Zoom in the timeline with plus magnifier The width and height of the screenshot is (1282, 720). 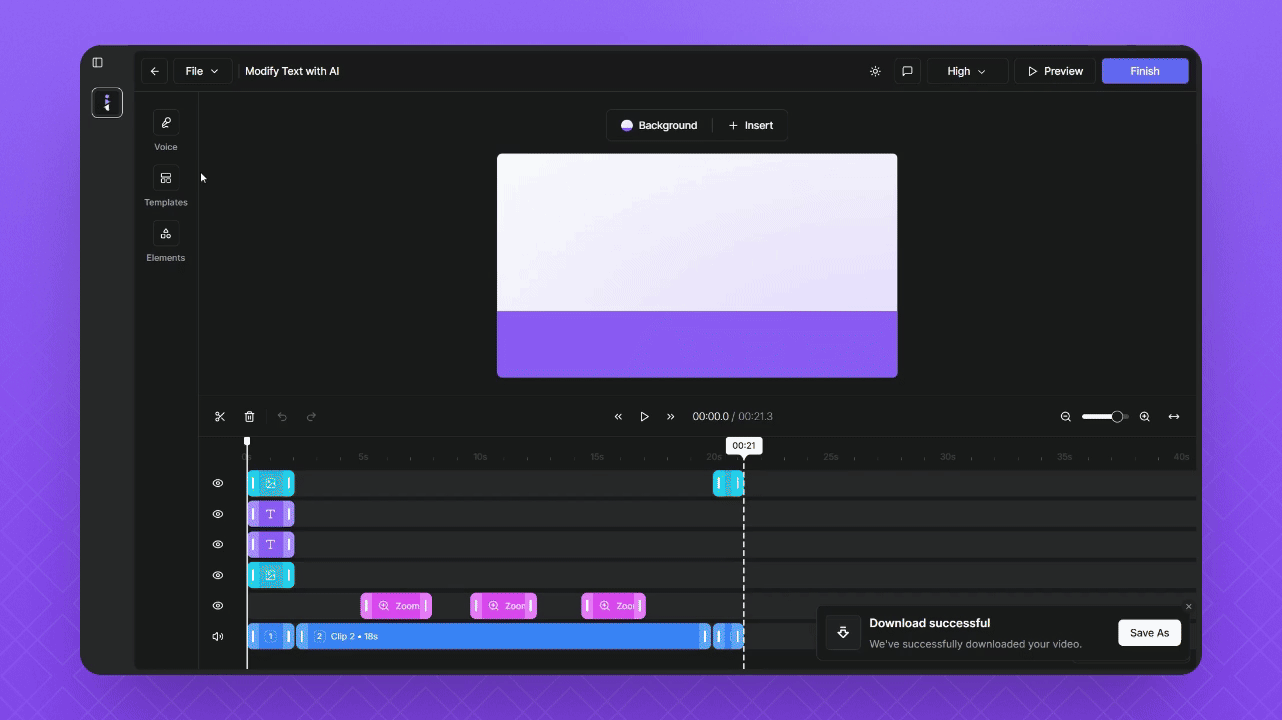(x=1145, y=417)
